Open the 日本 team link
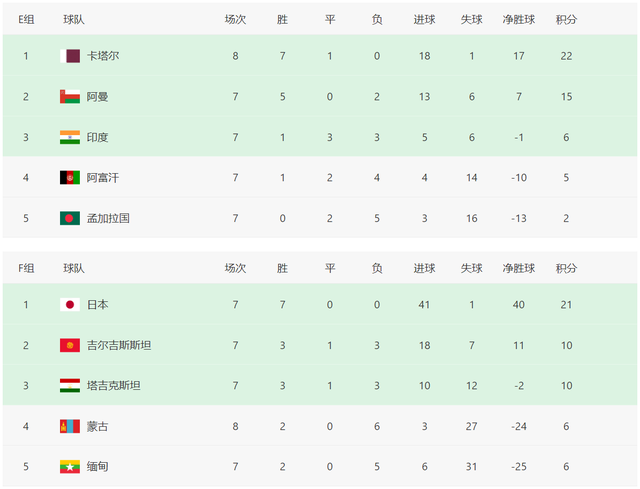640x489 pixels. click(x=97, y=305)
